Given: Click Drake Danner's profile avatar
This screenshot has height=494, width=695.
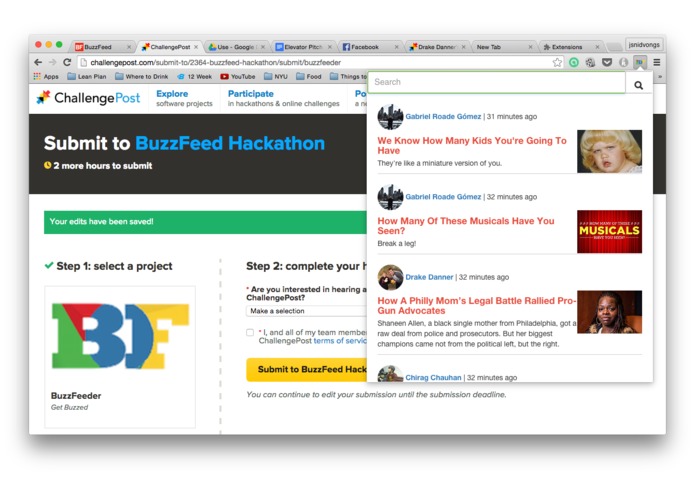Looking at the screenshot, I should [x=390, y=277].
